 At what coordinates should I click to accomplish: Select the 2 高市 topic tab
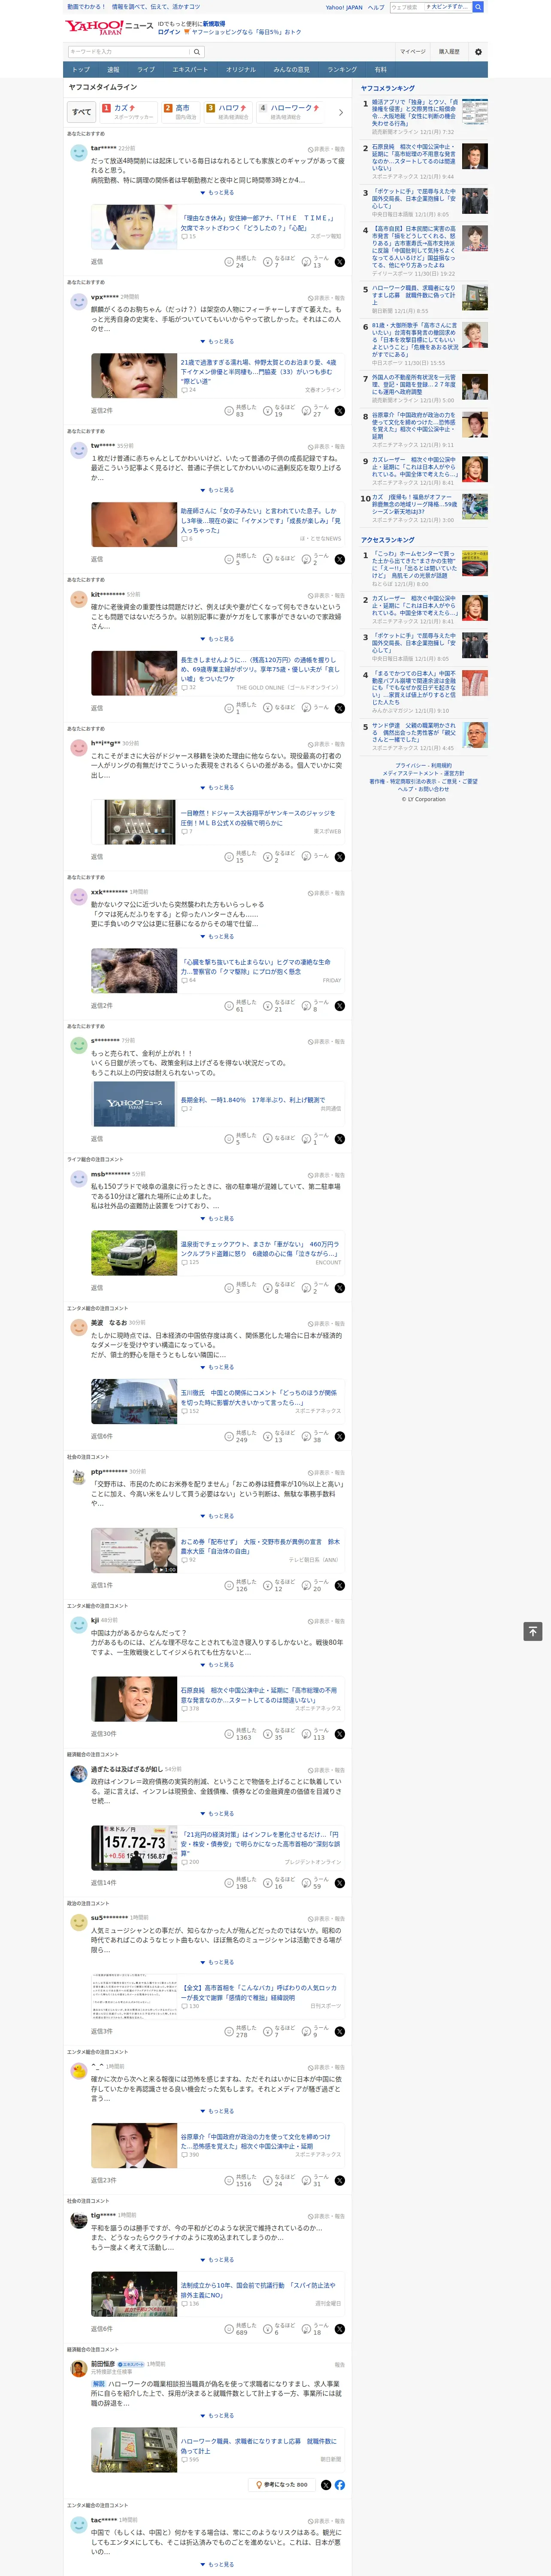click(x=179, y=112)
